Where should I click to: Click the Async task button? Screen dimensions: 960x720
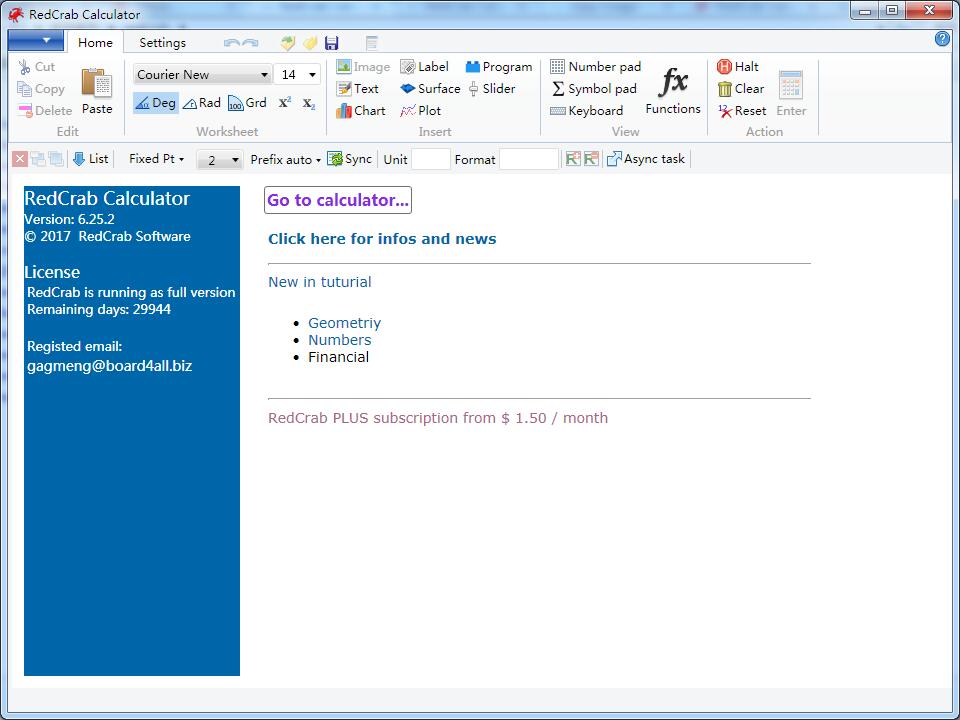pos(646,159)
